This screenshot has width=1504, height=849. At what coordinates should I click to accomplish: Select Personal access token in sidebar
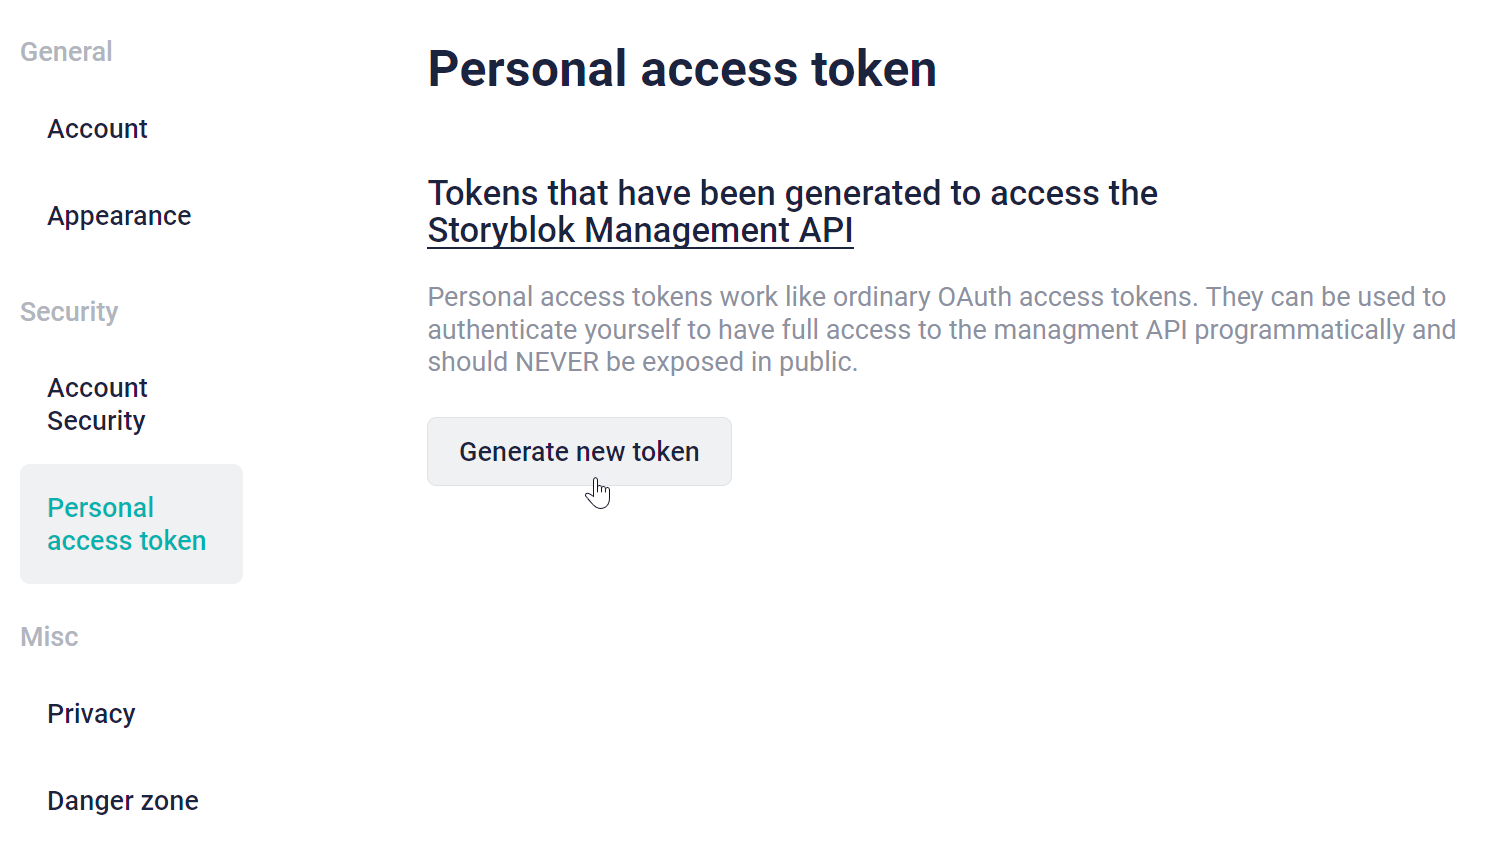coord(131,524)
